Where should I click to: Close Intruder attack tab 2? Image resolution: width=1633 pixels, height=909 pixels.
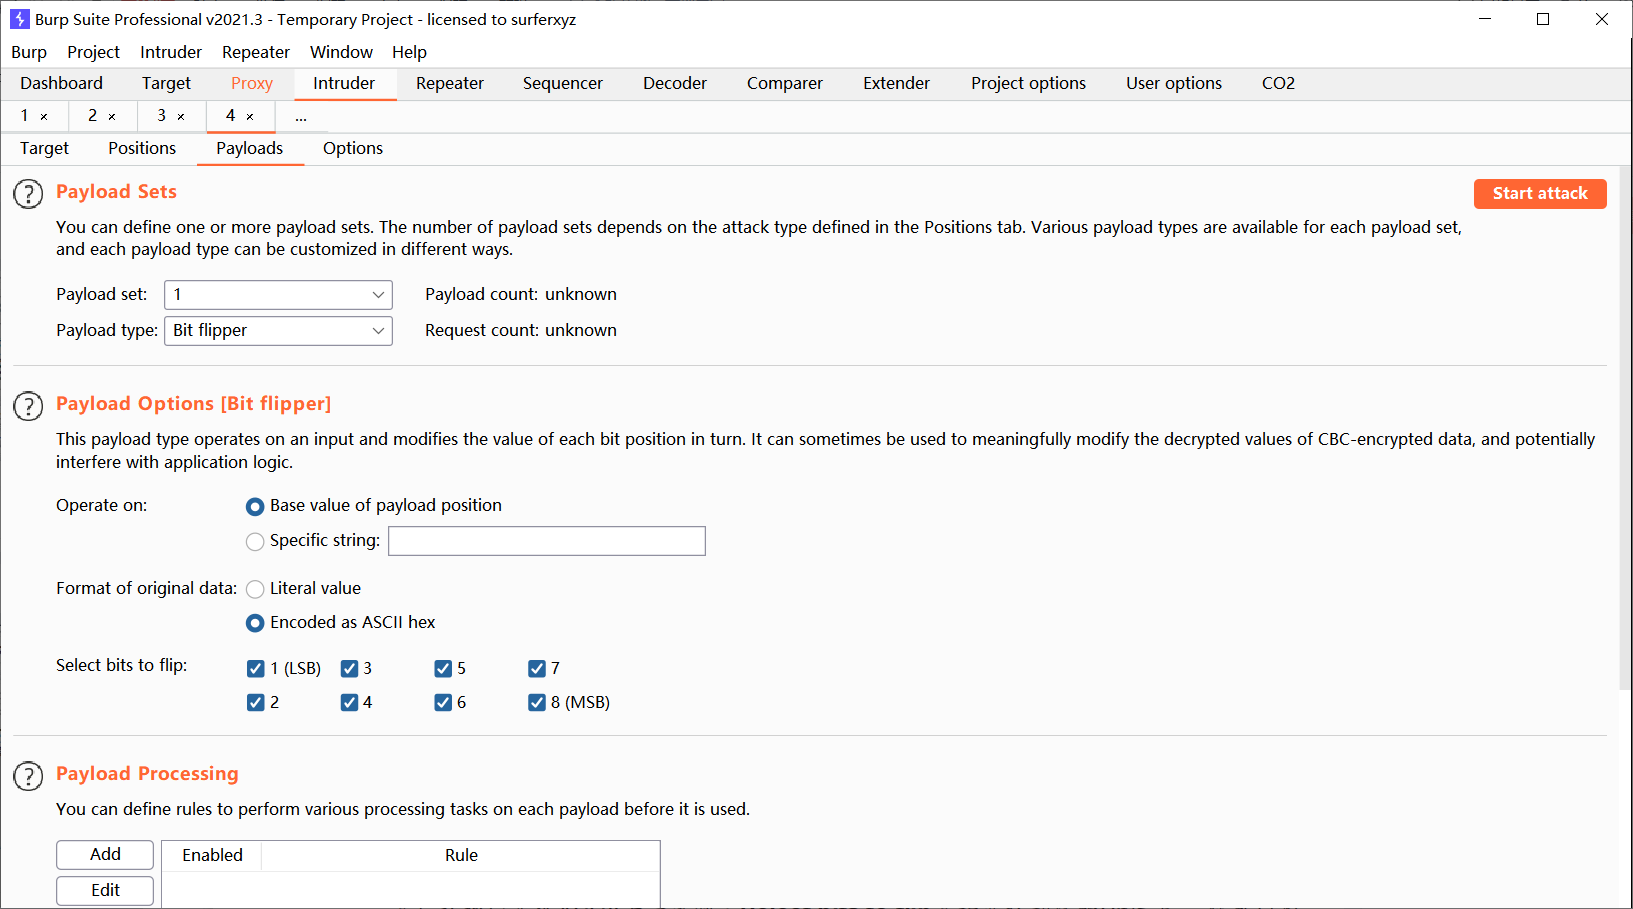click(112, 117)
